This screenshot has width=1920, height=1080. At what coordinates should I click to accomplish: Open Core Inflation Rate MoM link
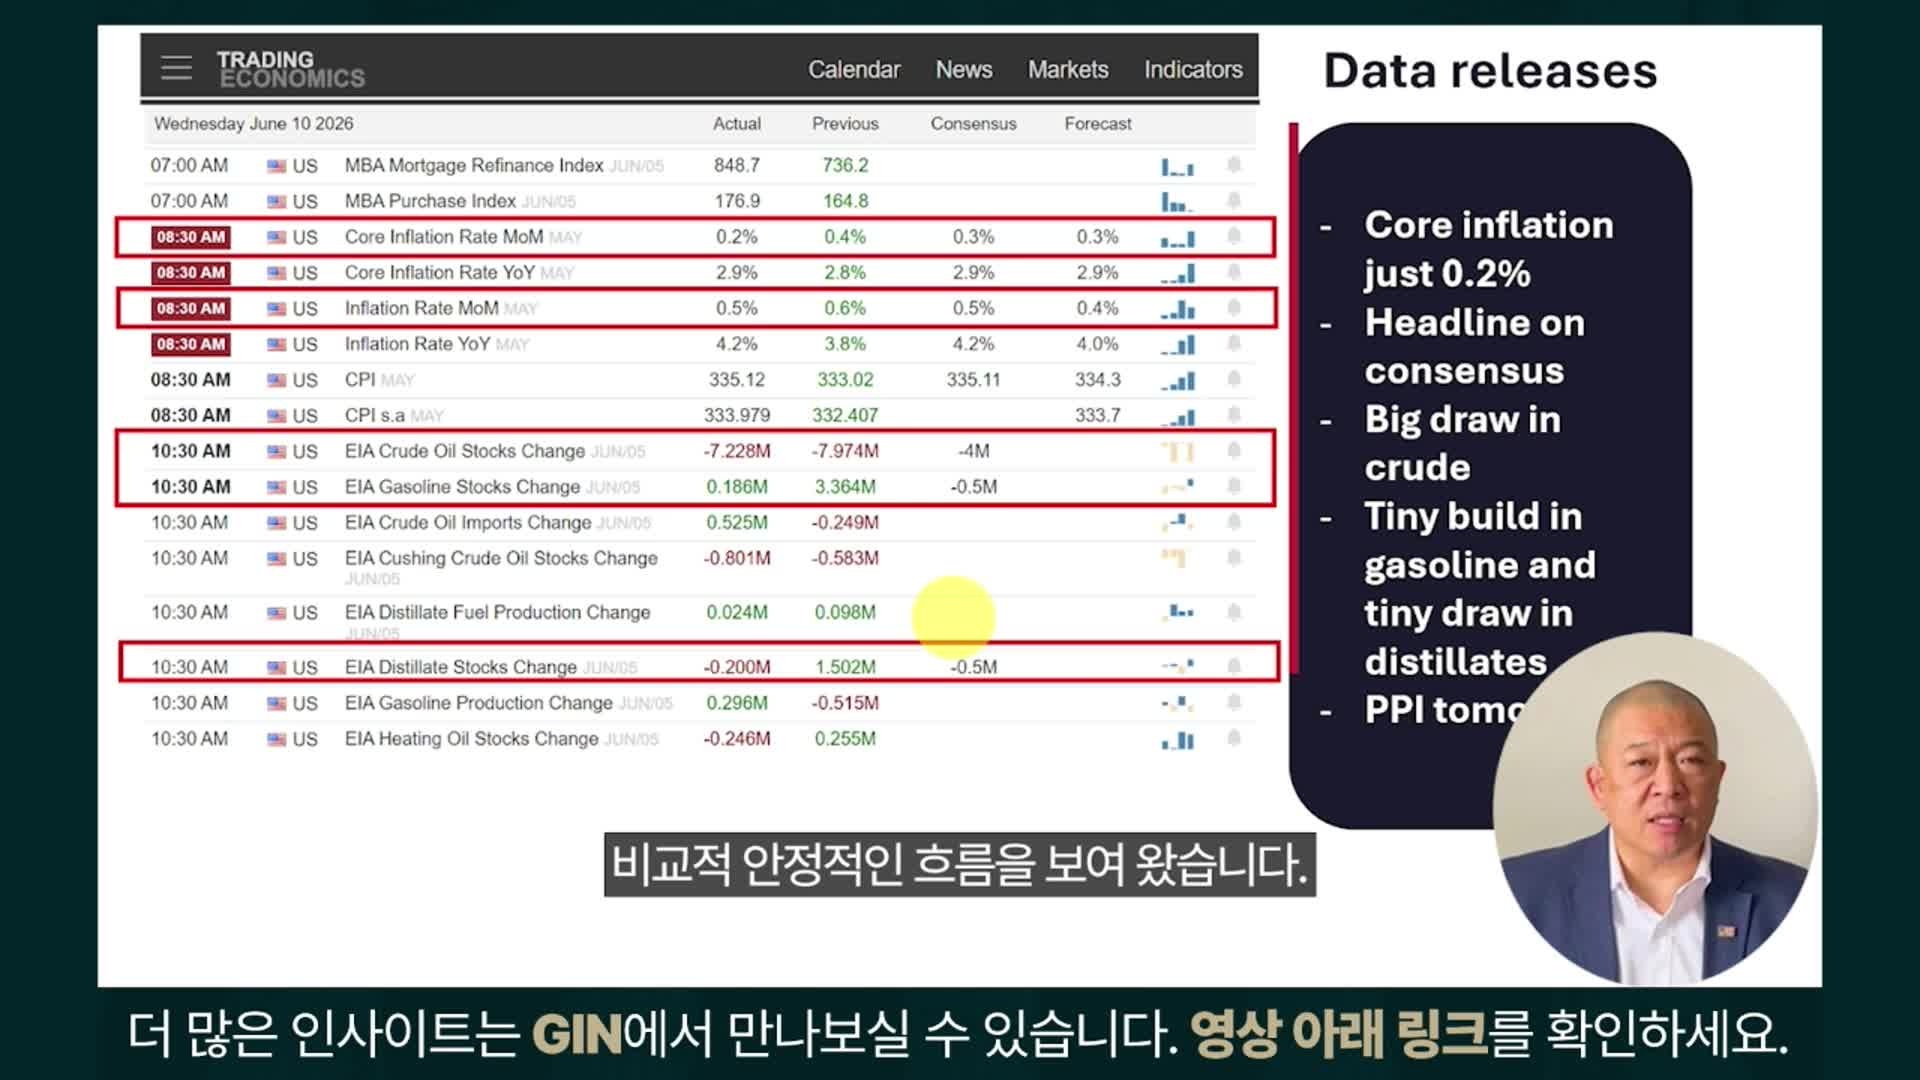444,237
